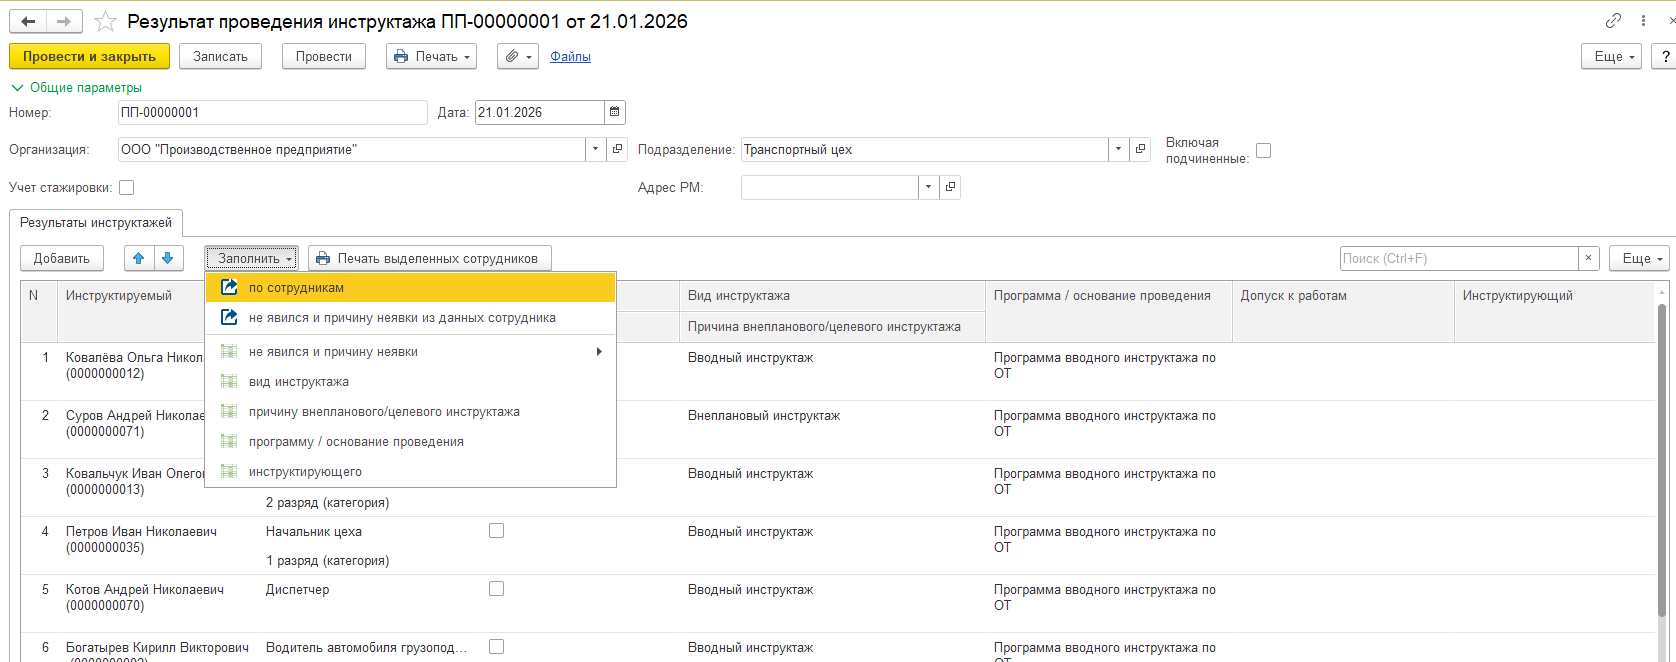This screenshot has height=662, width=1676.
Task: Toggle 'Учет стажировки' checkbox
Action: coord(126,187)
